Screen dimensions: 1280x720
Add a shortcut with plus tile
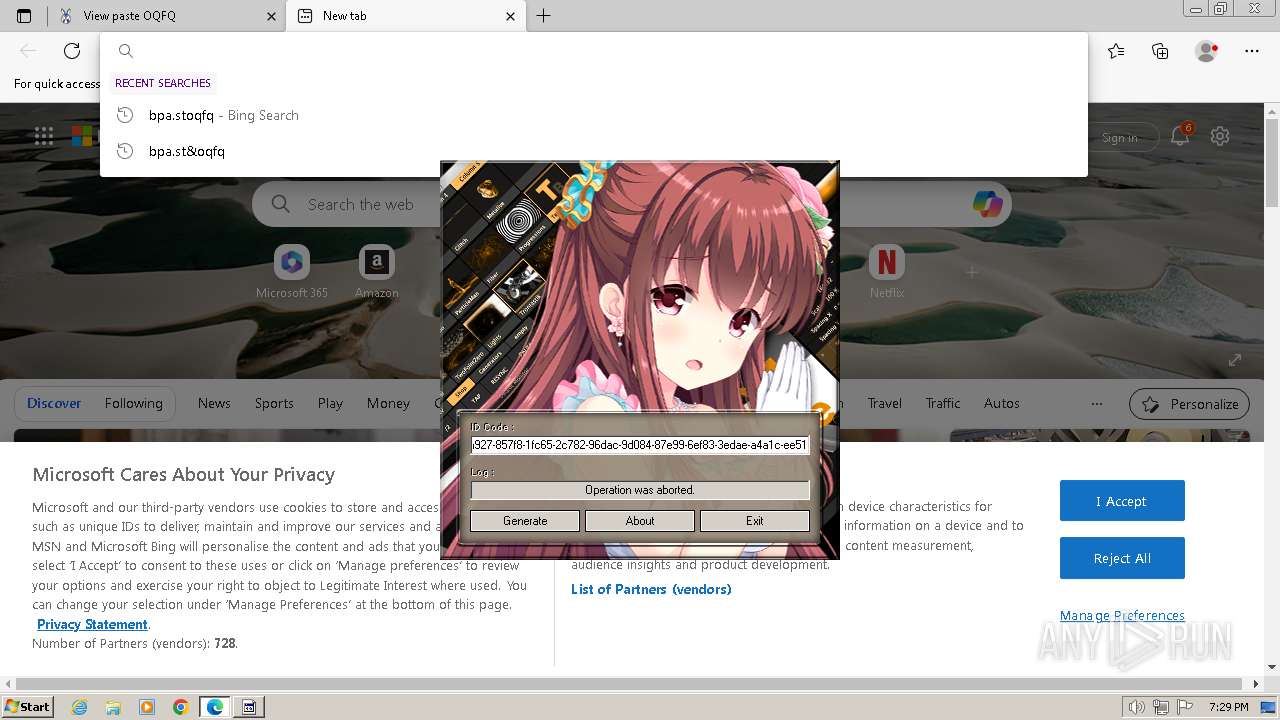coord(971,271)
